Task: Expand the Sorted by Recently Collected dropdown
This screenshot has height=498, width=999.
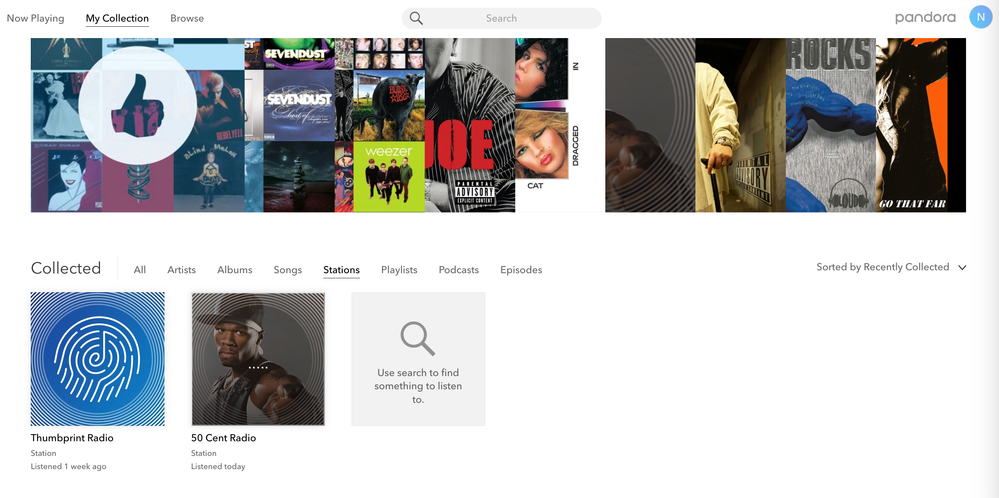Action: (x=891, y=267)
